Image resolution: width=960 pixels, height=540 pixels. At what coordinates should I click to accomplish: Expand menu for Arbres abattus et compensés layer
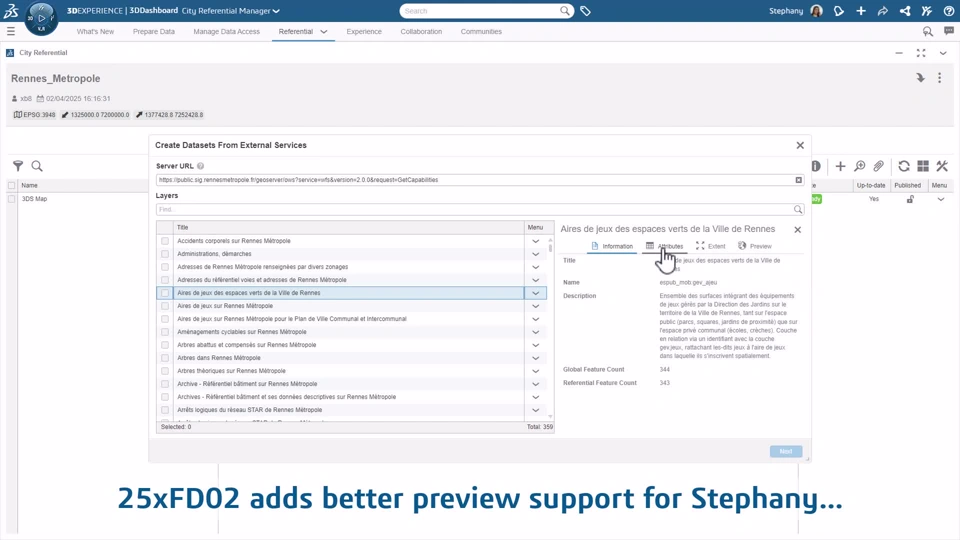(536, 345)
